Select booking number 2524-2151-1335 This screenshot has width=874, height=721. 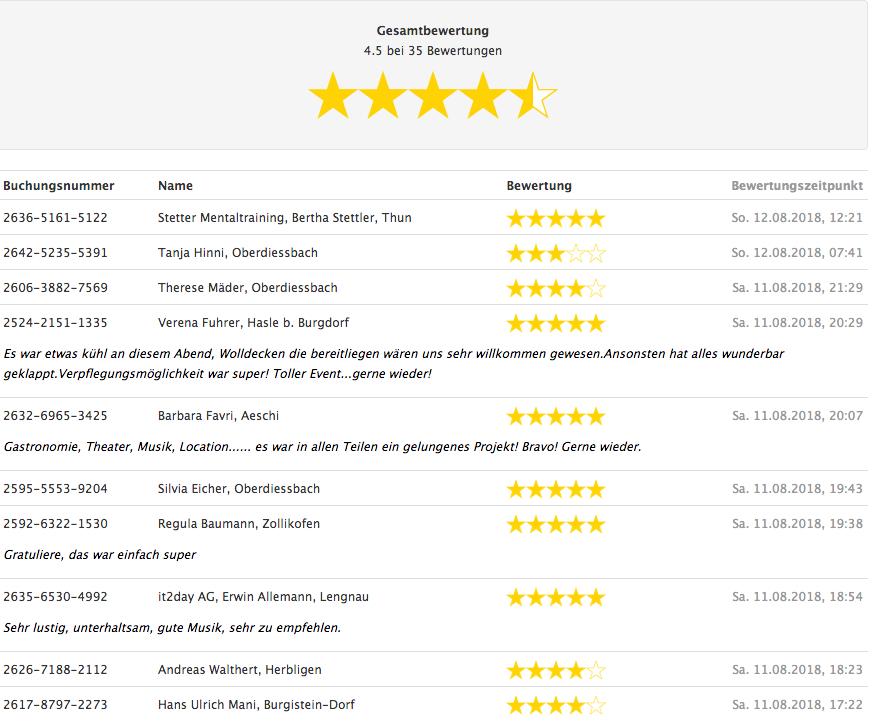(x=55, y=323)
